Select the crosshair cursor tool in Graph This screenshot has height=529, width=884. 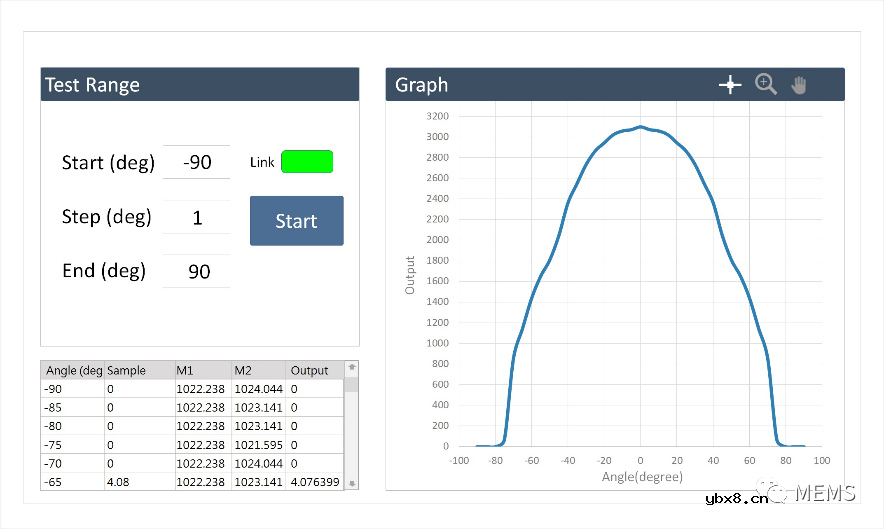coord(730,85)
